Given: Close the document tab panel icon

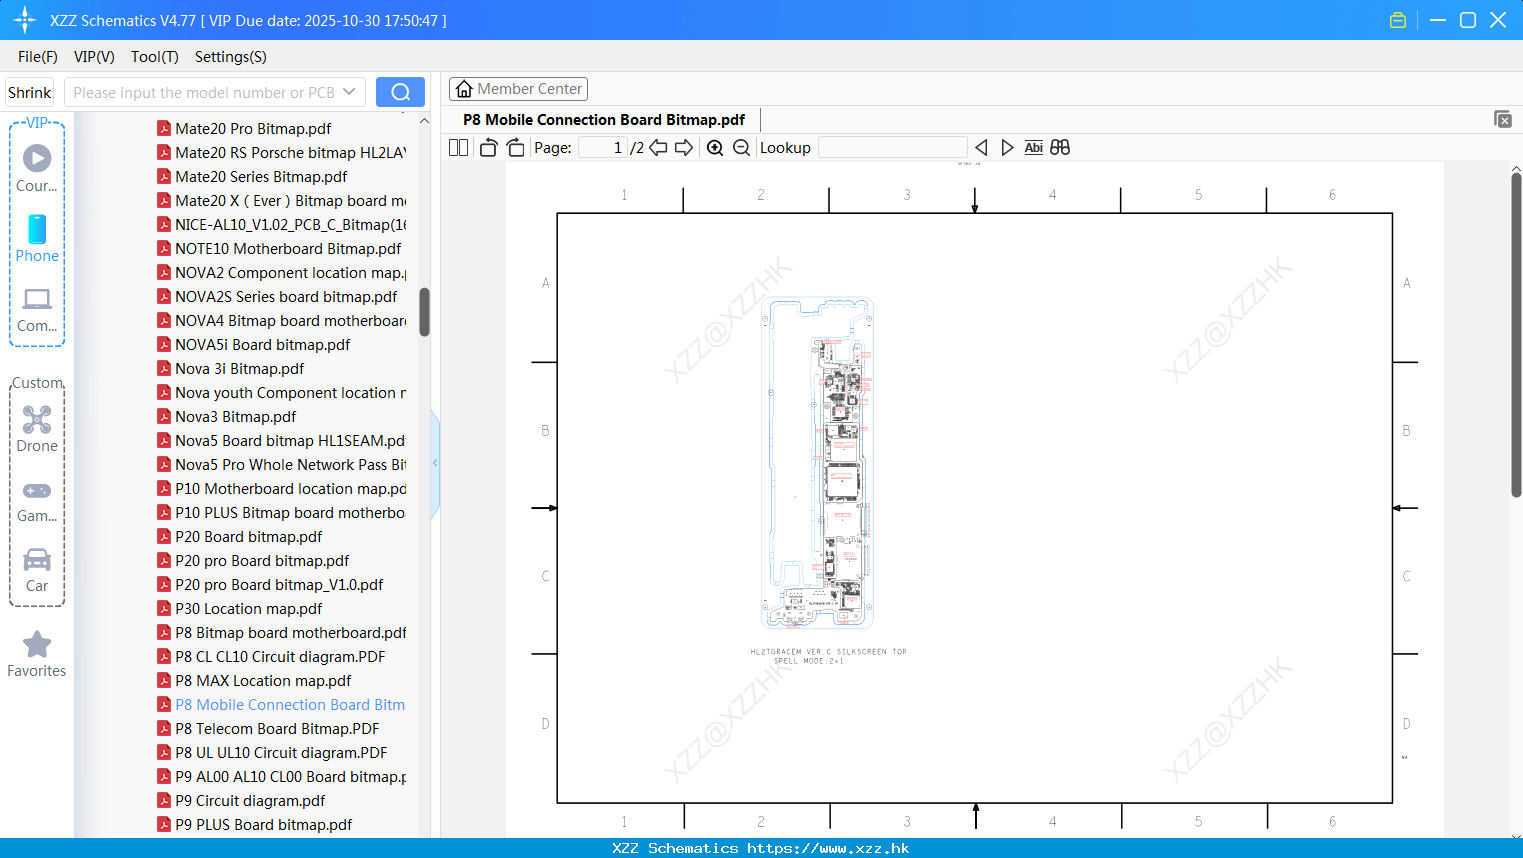Looking at the screenshot, I should pos(1503,119).
